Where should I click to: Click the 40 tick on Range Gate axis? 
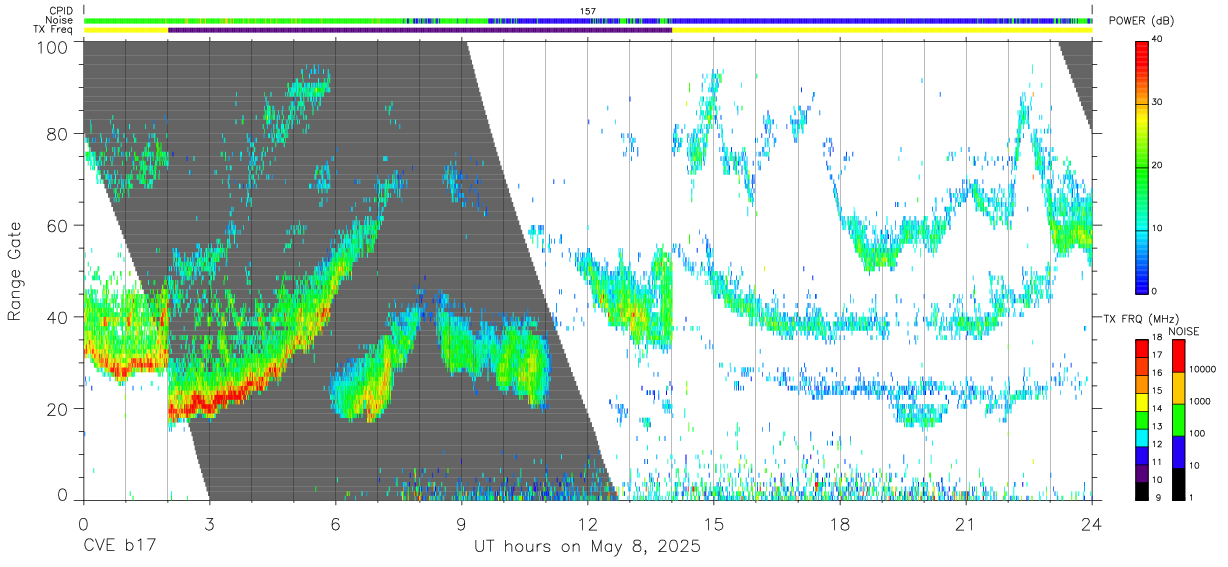58,317
